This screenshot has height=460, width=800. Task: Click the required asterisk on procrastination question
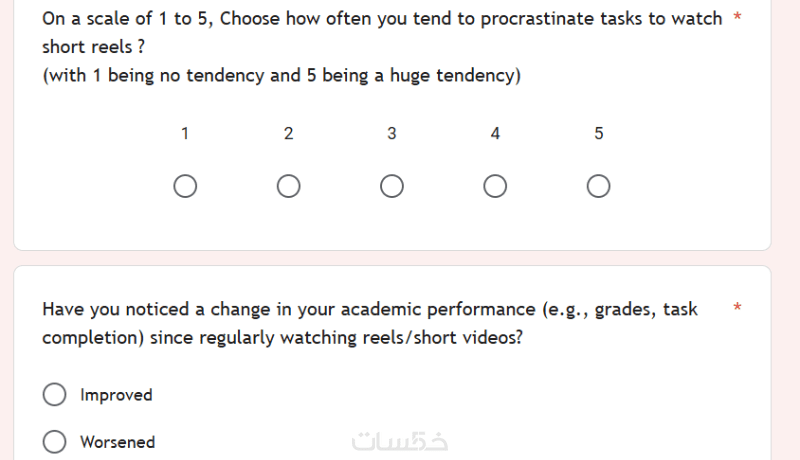[737, 19]
